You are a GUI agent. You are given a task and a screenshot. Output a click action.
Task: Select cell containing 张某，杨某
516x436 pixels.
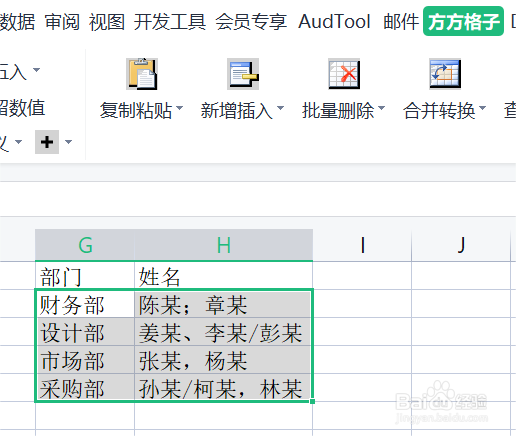(x=224, y=360)
